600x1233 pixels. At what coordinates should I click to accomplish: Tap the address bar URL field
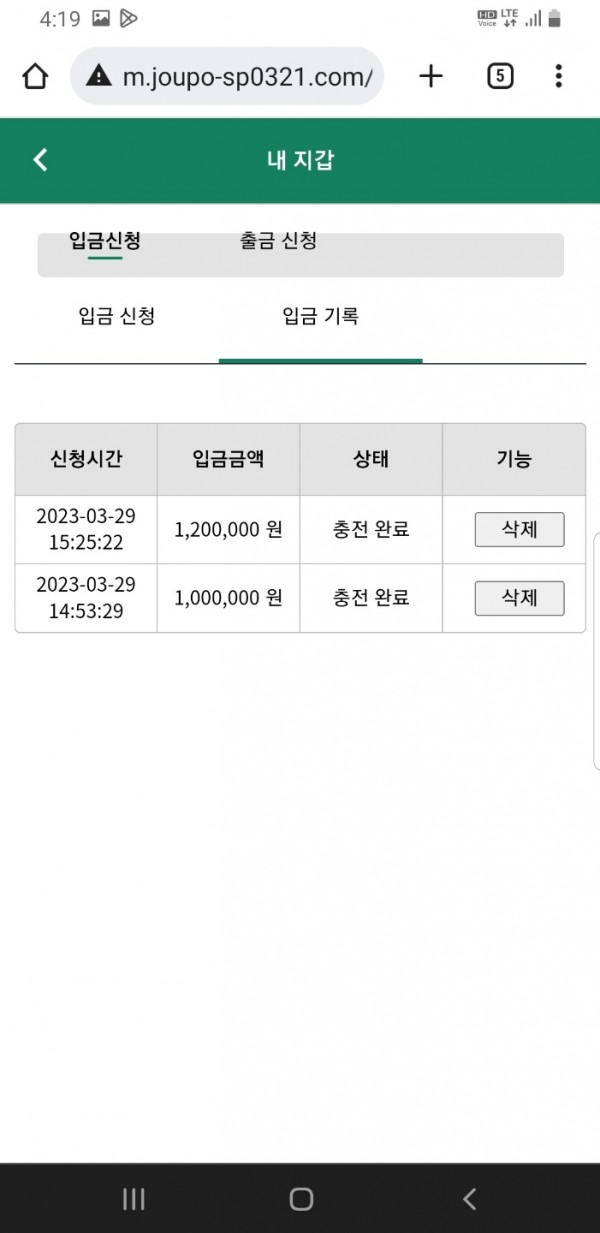click(246, 77)
